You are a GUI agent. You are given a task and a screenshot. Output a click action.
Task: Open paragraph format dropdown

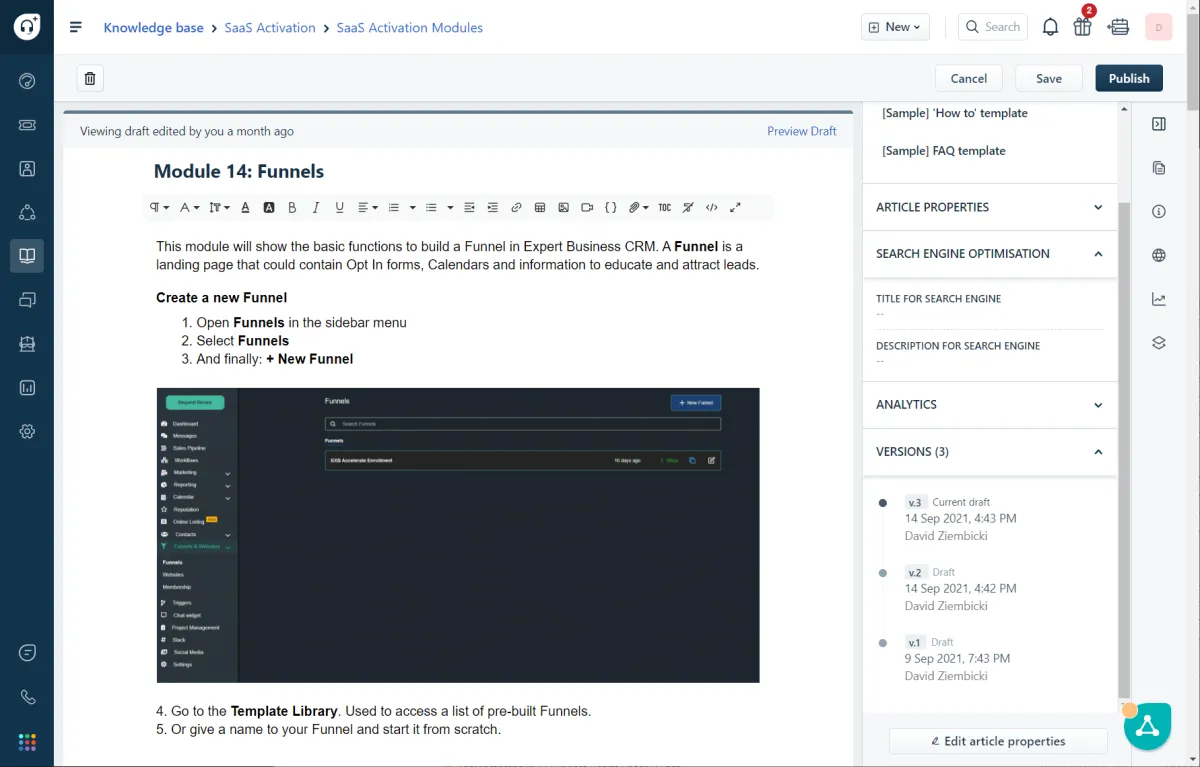[160, 207]
